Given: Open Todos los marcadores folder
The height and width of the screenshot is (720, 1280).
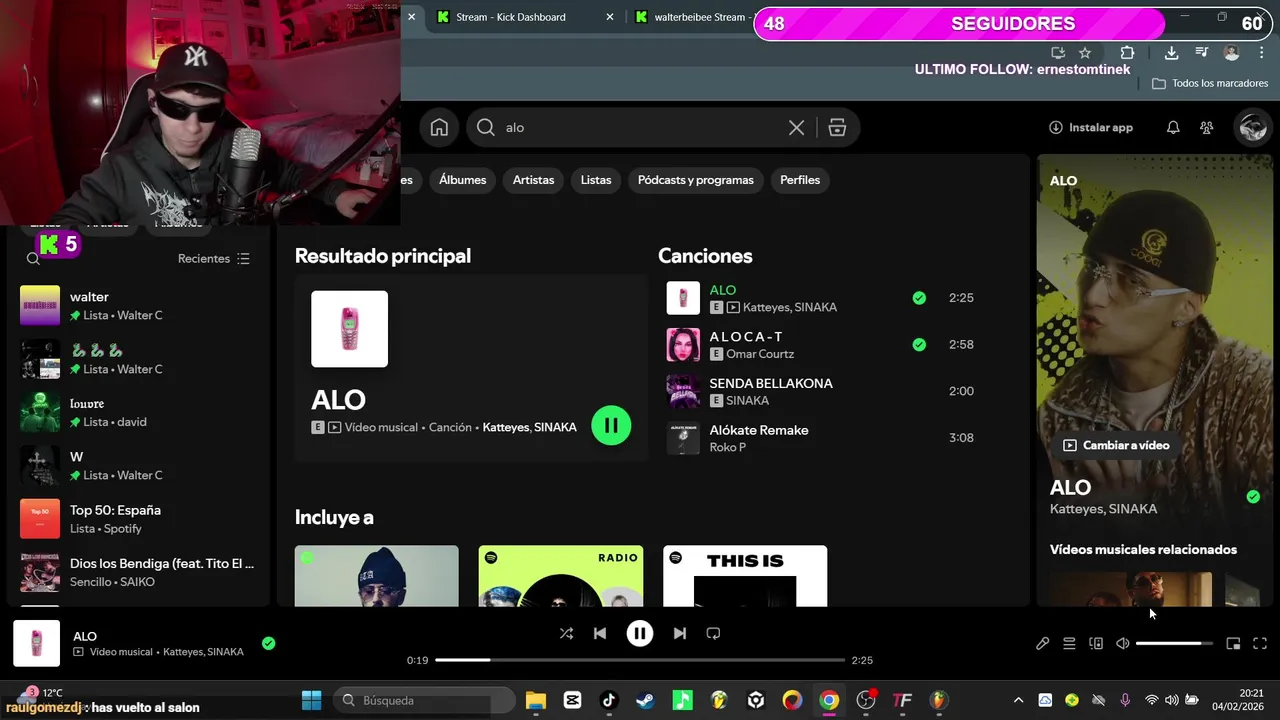Looking at the screenshot, I should click(1210, 83).
